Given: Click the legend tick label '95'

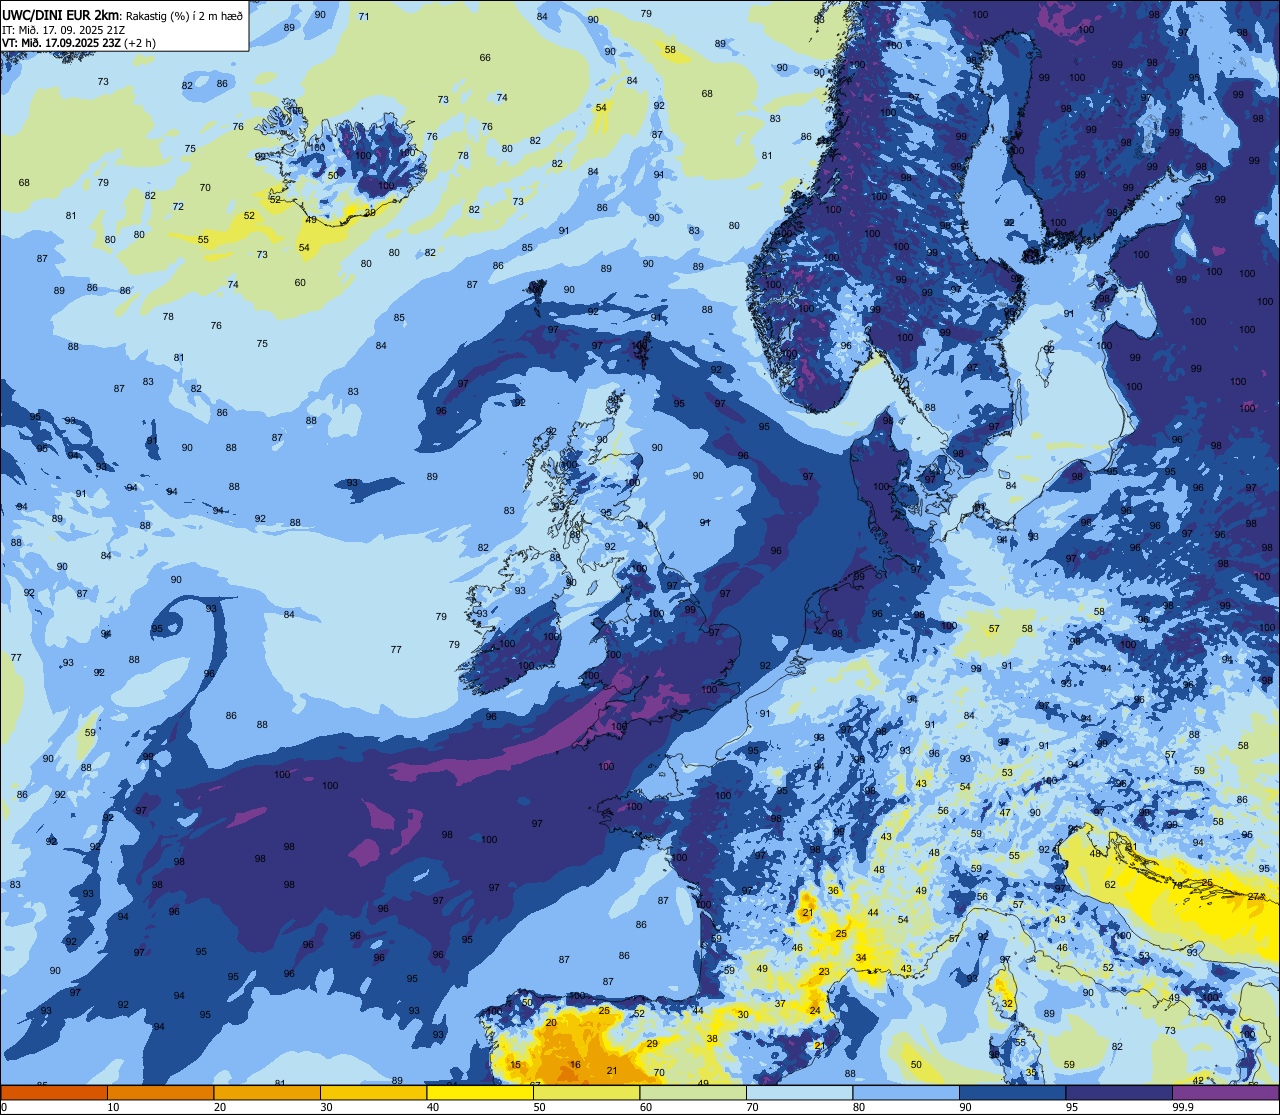Looking at the screenshot, I should pyautogui.click(x=1072, y=1107).
